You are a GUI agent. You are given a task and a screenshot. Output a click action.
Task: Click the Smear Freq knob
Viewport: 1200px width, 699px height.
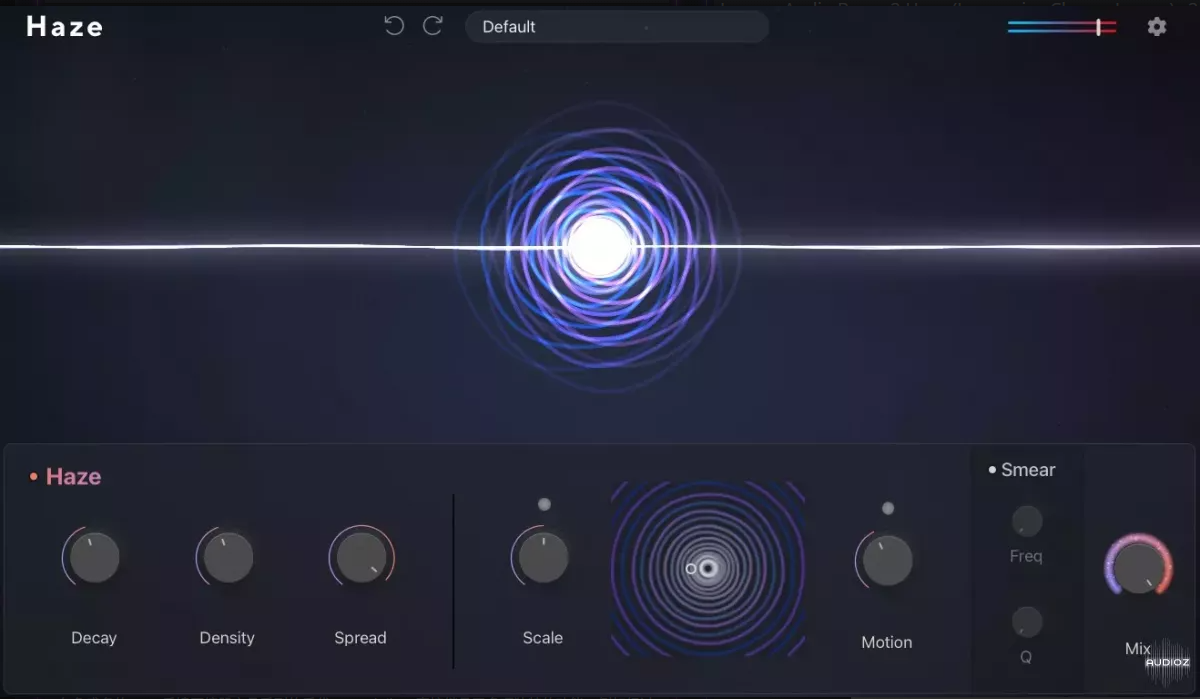click(x=1027, y=521)
